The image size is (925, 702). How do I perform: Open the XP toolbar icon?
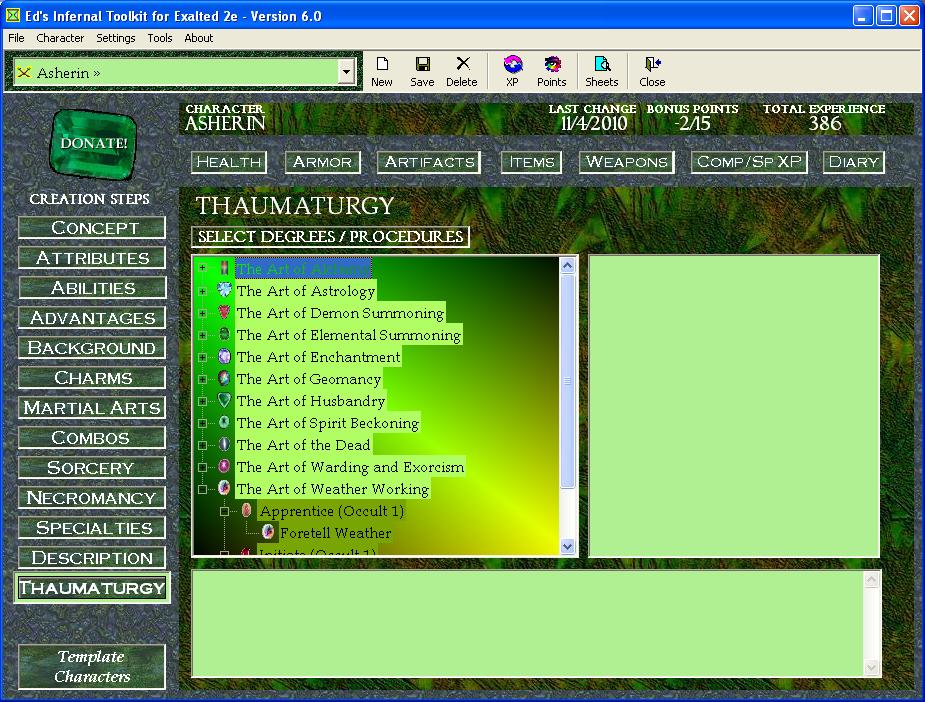(x=513, y=71)
